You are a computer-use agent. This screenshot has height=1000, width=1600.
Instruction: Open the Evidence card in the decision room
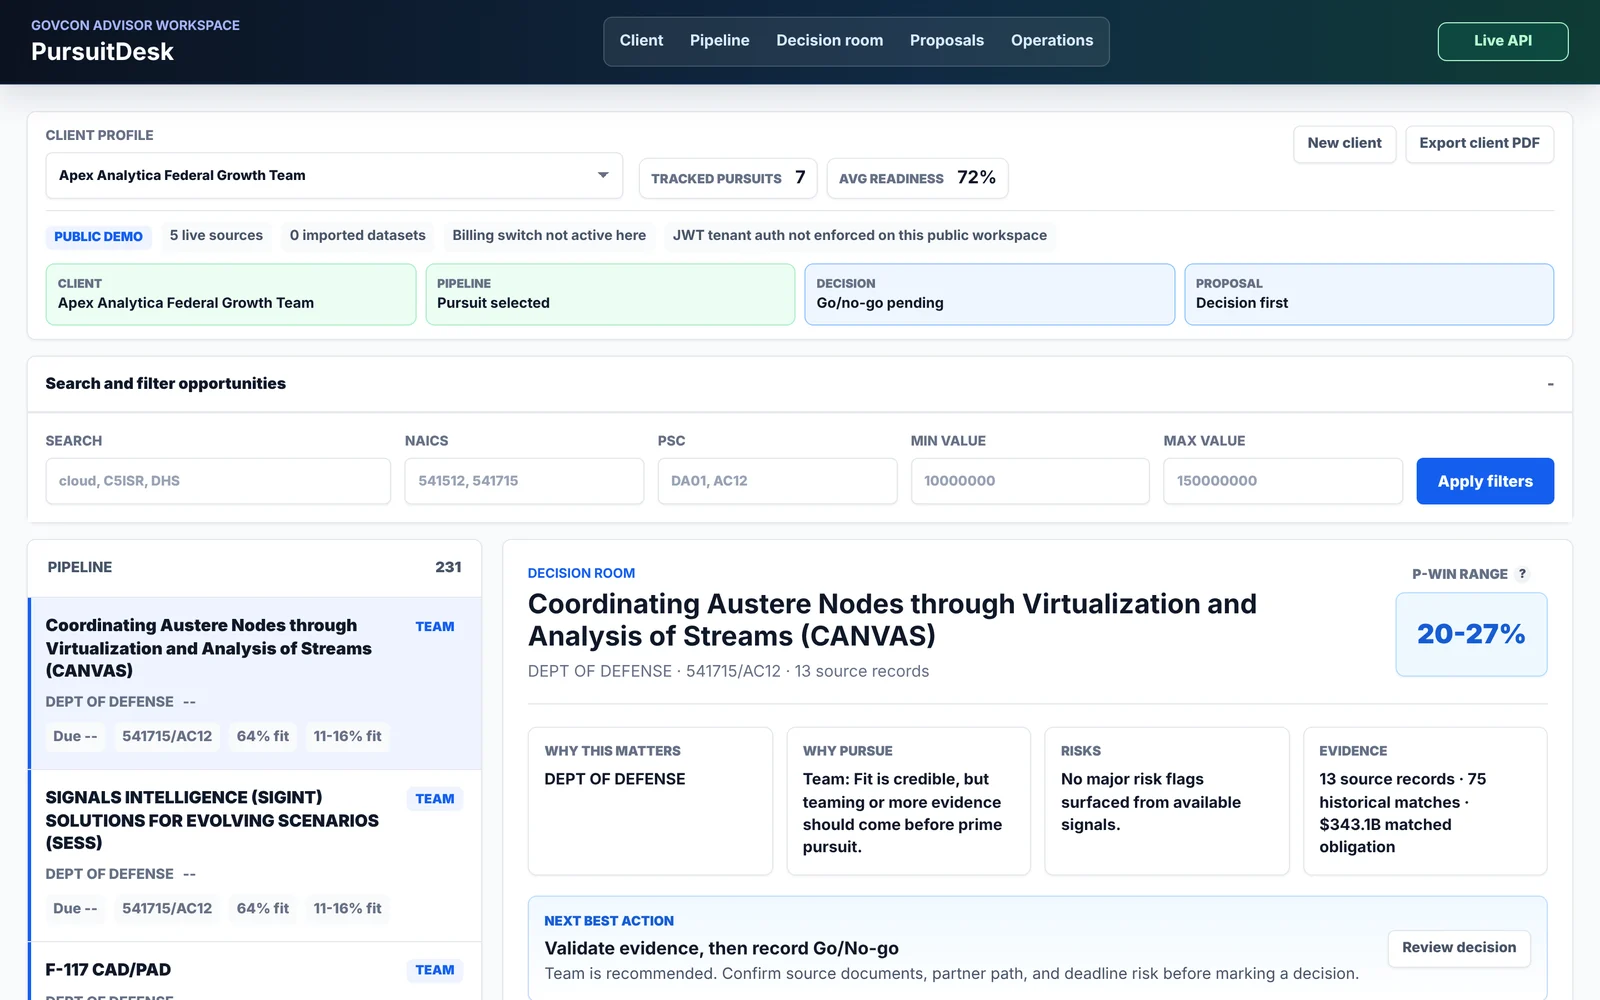pos(1425,801)
